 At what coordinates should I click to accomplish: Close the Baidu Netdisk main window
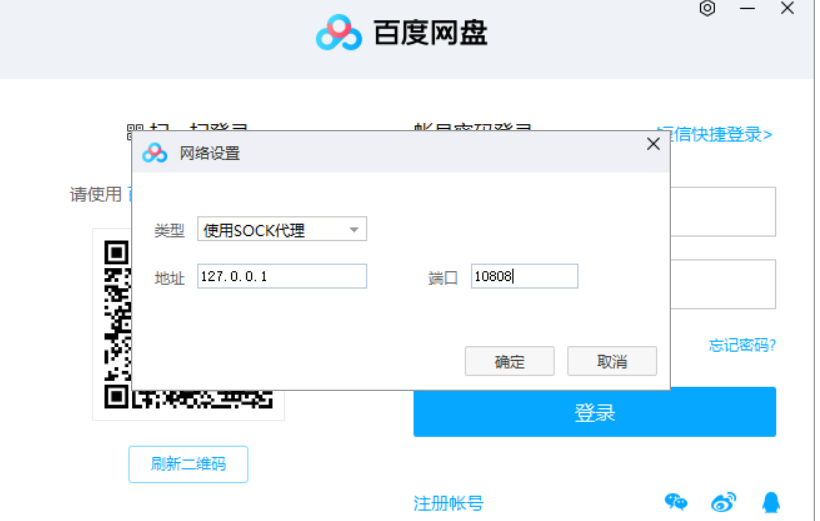pyautogui.click(x=787, y=8)
